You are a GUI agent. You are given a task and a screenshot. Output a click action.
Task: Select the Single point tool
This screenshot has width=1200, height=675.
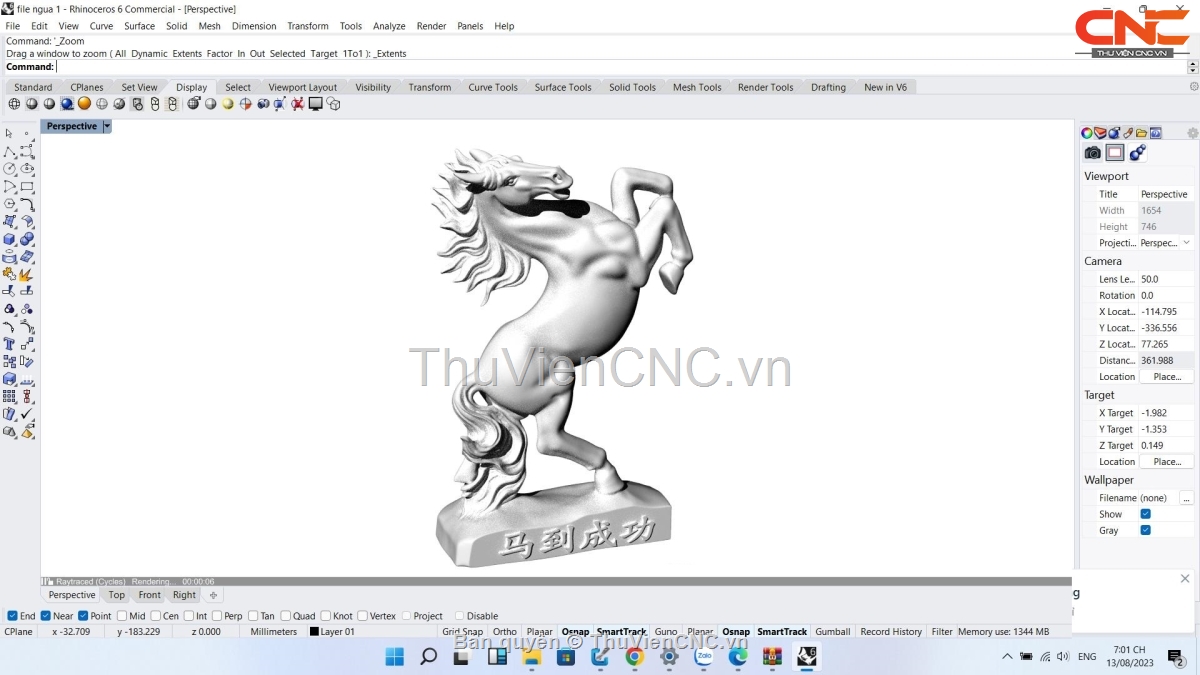(27, 133)
